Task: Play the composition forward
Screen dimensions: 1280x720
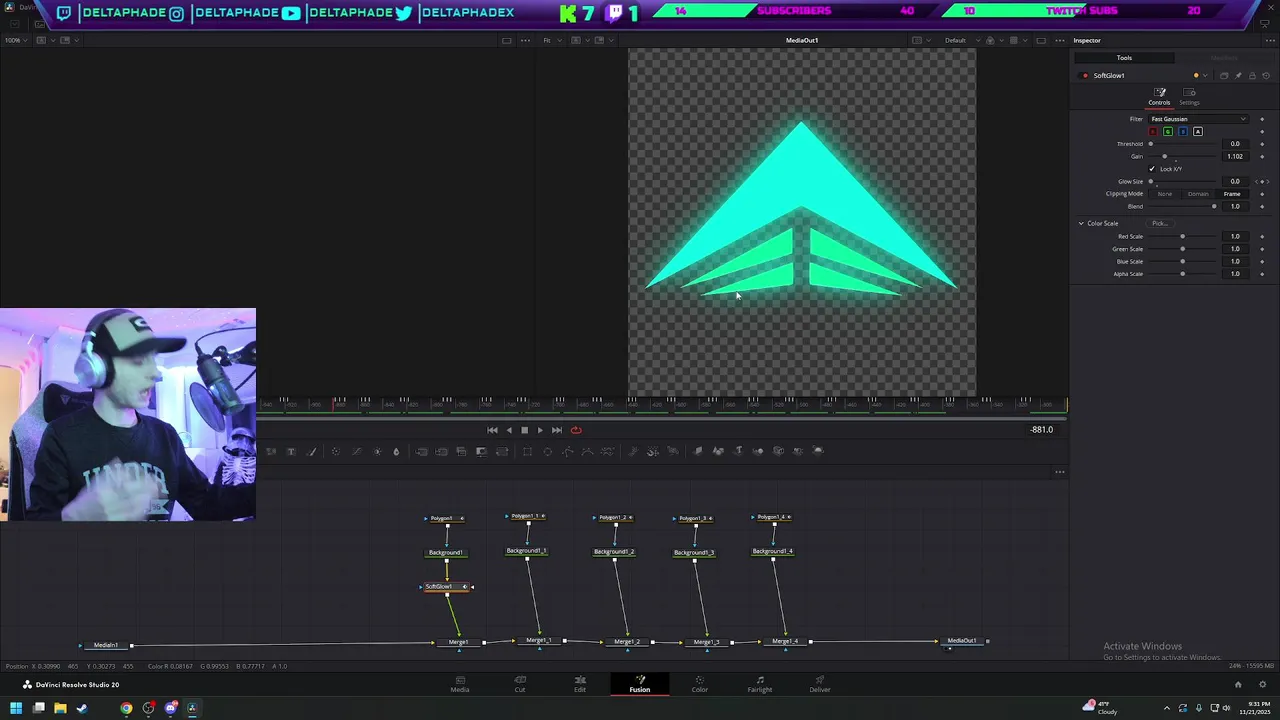Action: (x=540, y=430)
